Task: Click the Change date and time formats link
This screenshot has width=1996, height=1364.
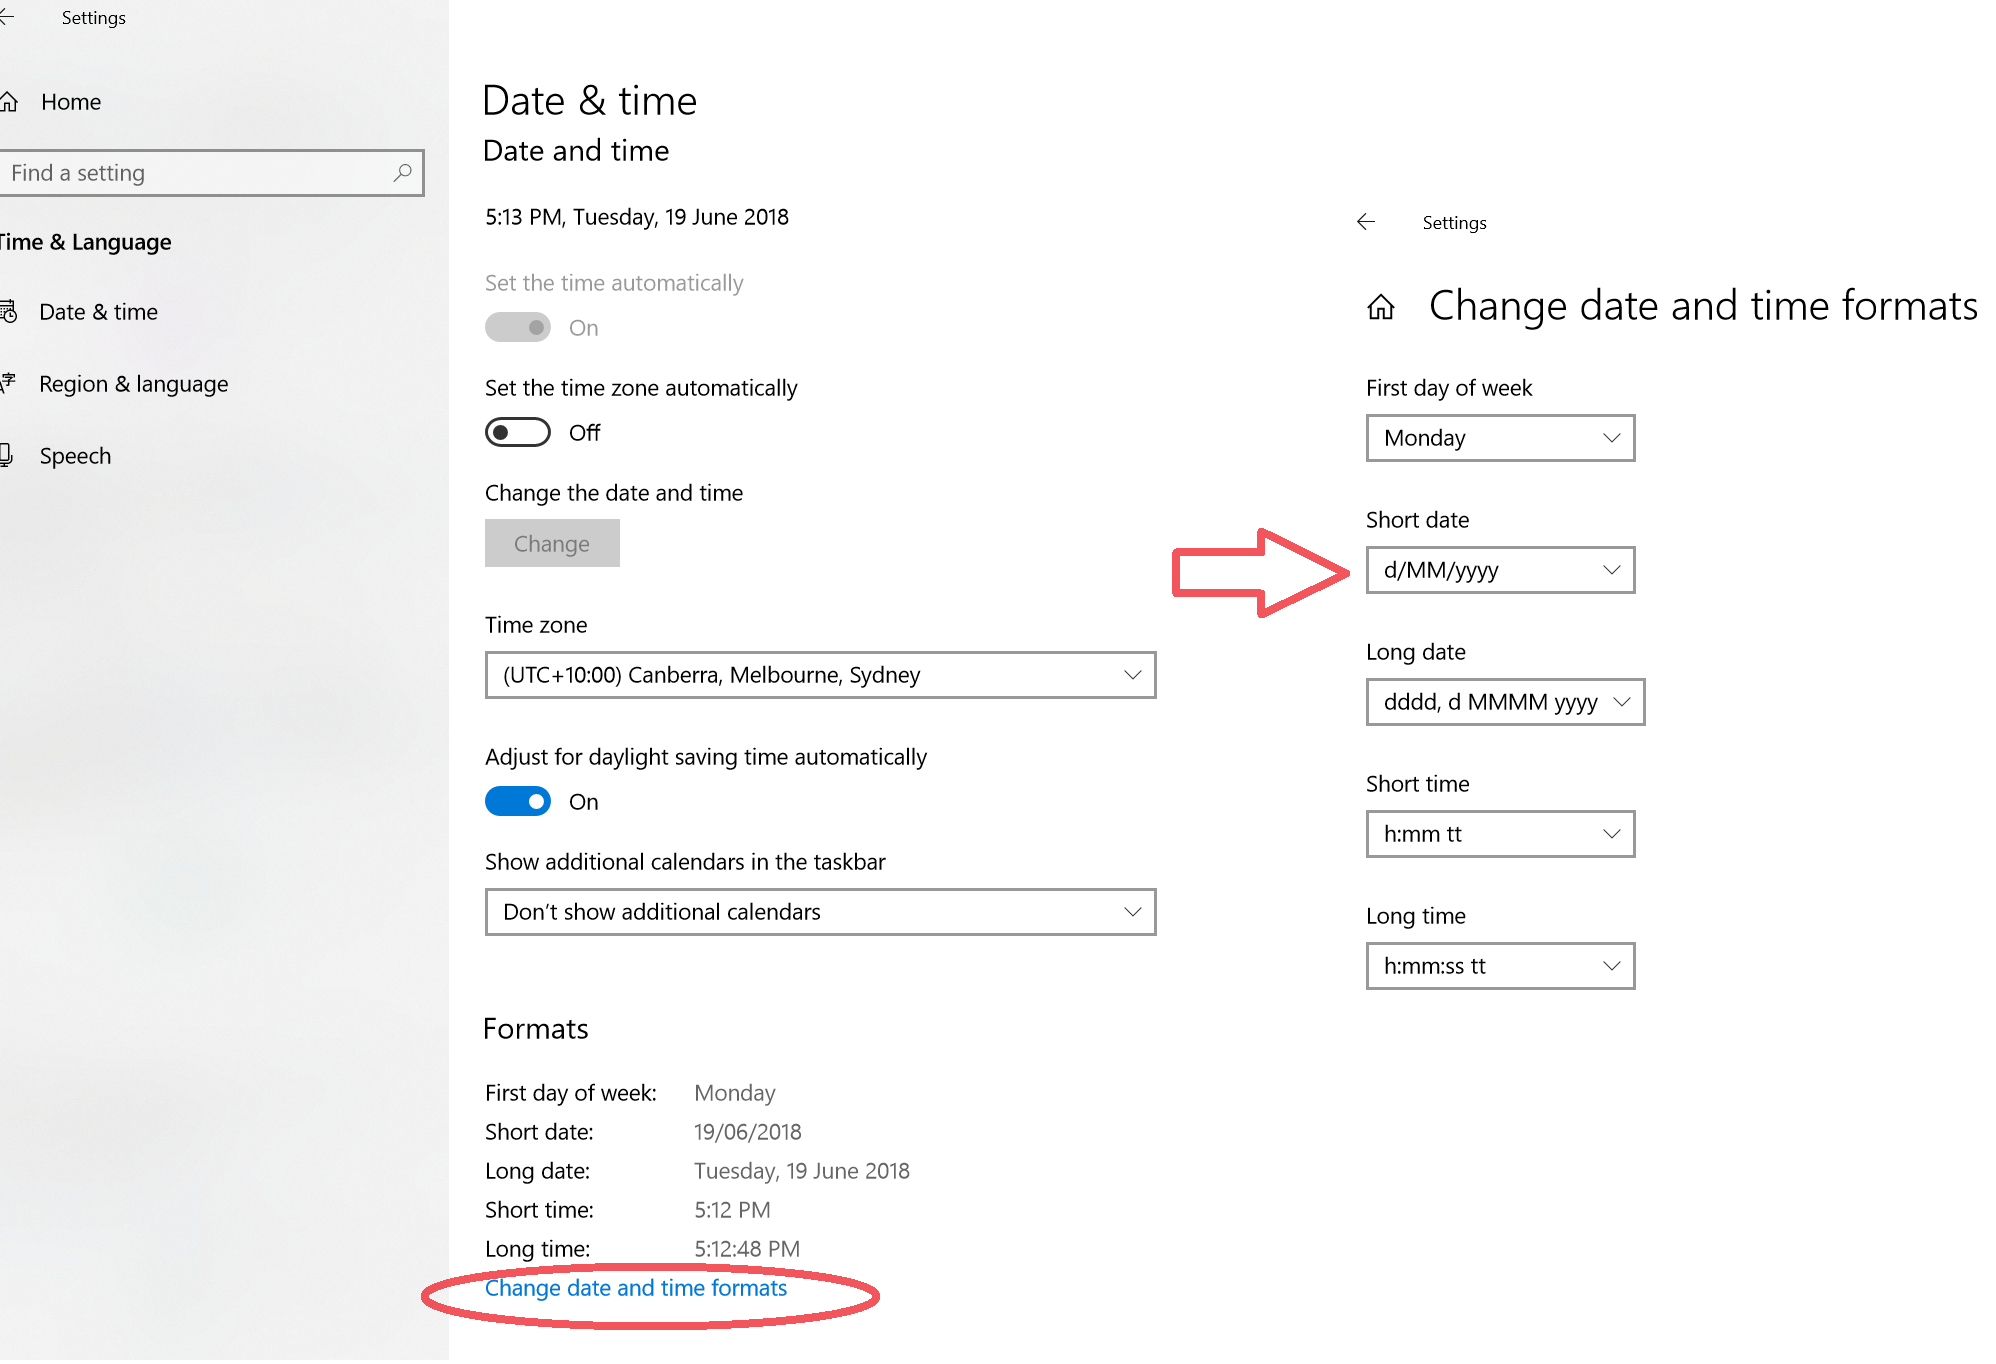Action: [635, 1288]
